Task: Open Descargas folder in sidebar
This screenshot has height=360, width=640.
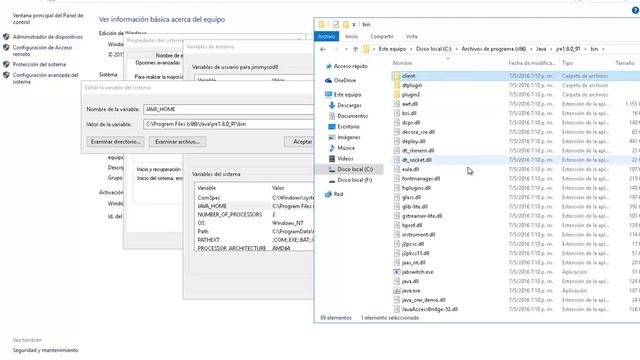Action: 349,105
